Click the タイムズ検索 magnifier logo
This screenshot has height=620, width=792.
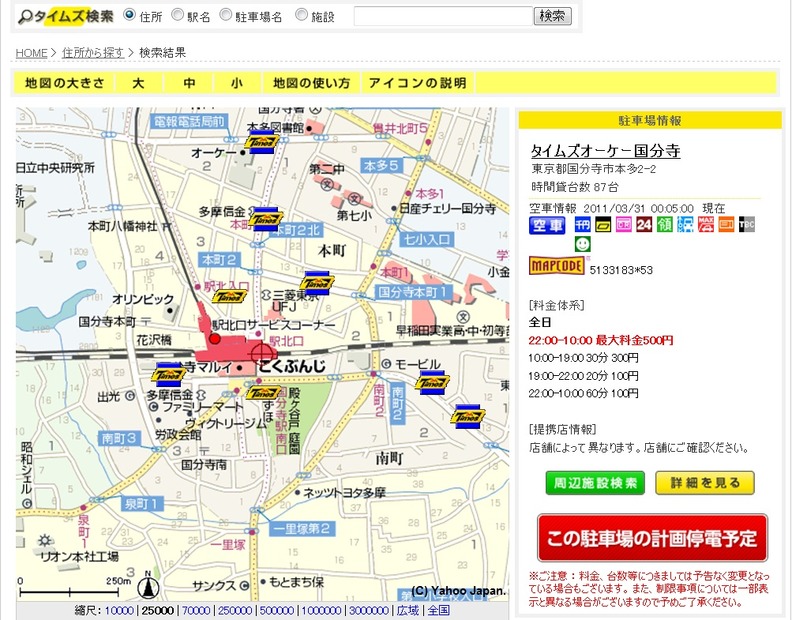click(x=66, y=16)
